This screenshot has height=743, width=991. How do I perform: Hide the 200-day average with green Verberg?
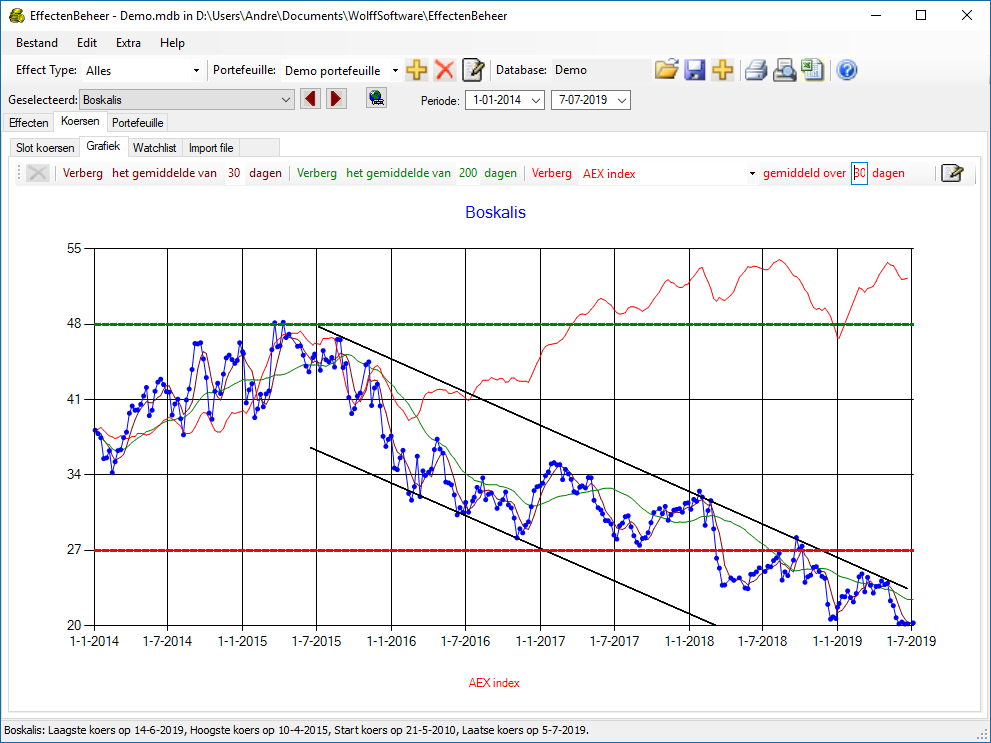point(317,173)
